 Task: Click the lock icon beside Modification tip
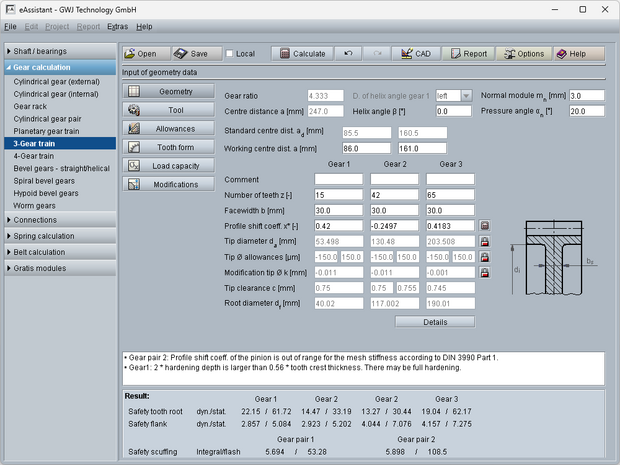point(485,272)
